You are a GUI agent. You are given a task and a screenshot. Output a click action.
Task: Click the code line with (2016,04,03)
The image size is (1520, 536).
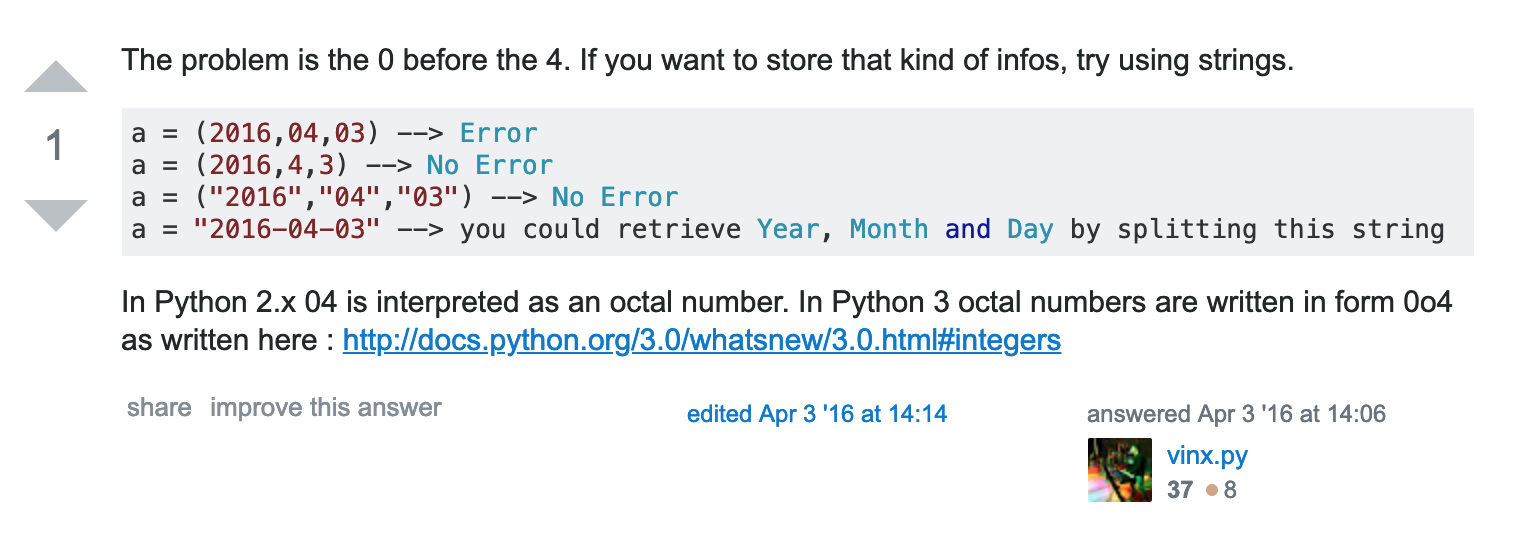tap(334, 133)
